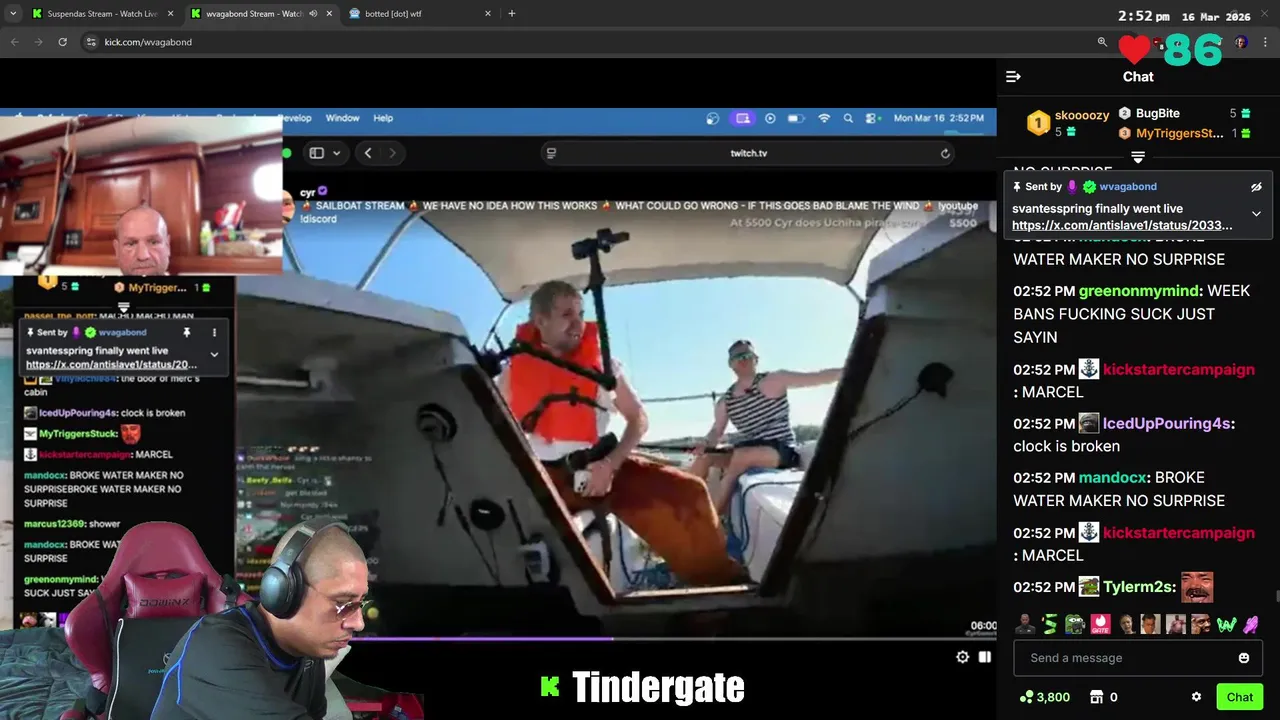
Task: Open the x.com/antislave1 pinned link
Action: (1122, 226)
